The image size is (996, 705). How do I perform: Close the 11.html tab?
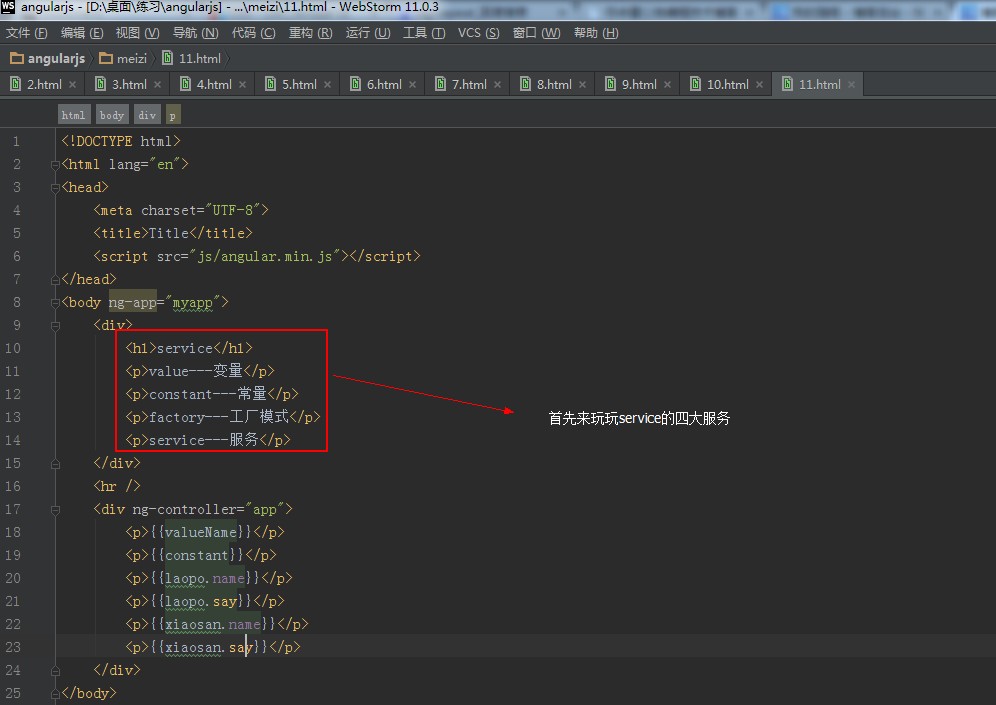pyautogui.click(x=851, y=84)
